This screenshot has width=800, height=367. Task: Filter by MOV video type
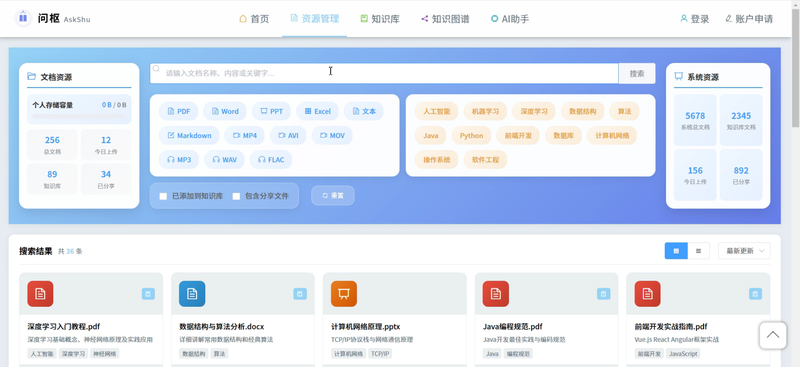coord(332,135)
